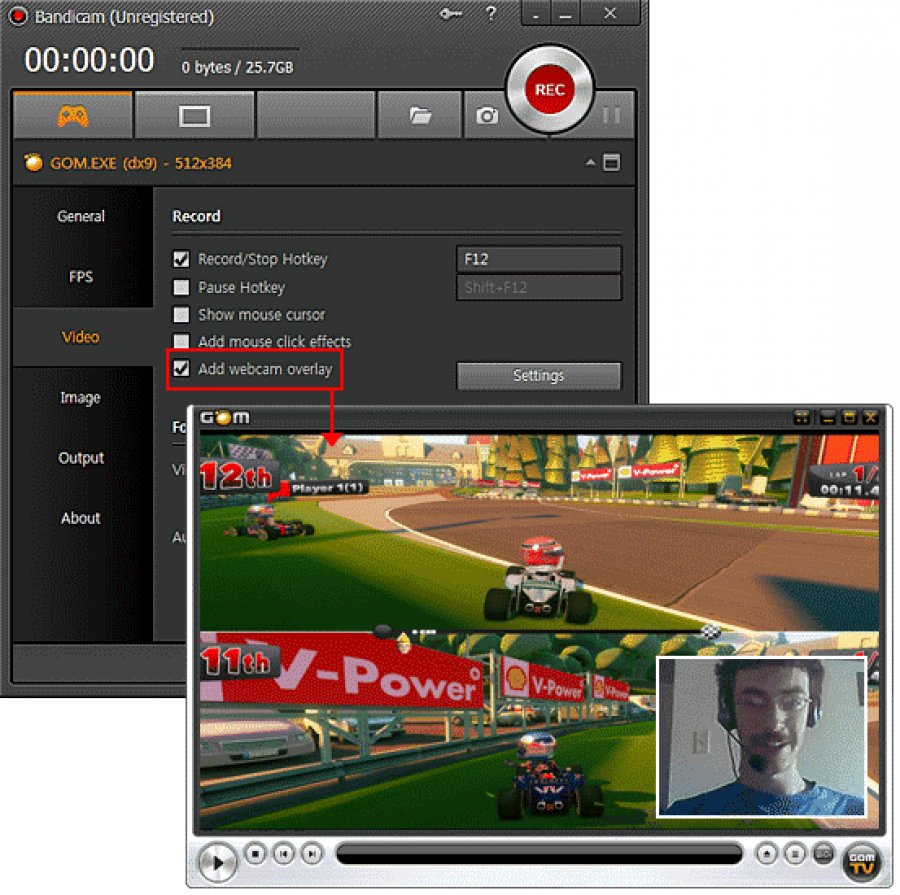The height and width of the screenshot is (895, 900).
Task: Uncheck the Record/Stop Hotkey checkbox
Action: pyautogui.click(x=181, y=260)
